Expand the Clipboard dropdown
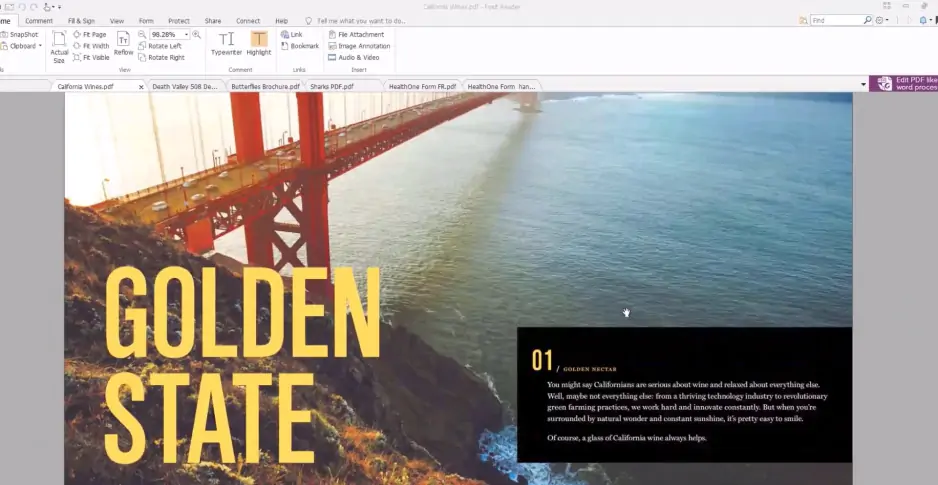This screenshot has height=485, width=938. tap(40, 46)
